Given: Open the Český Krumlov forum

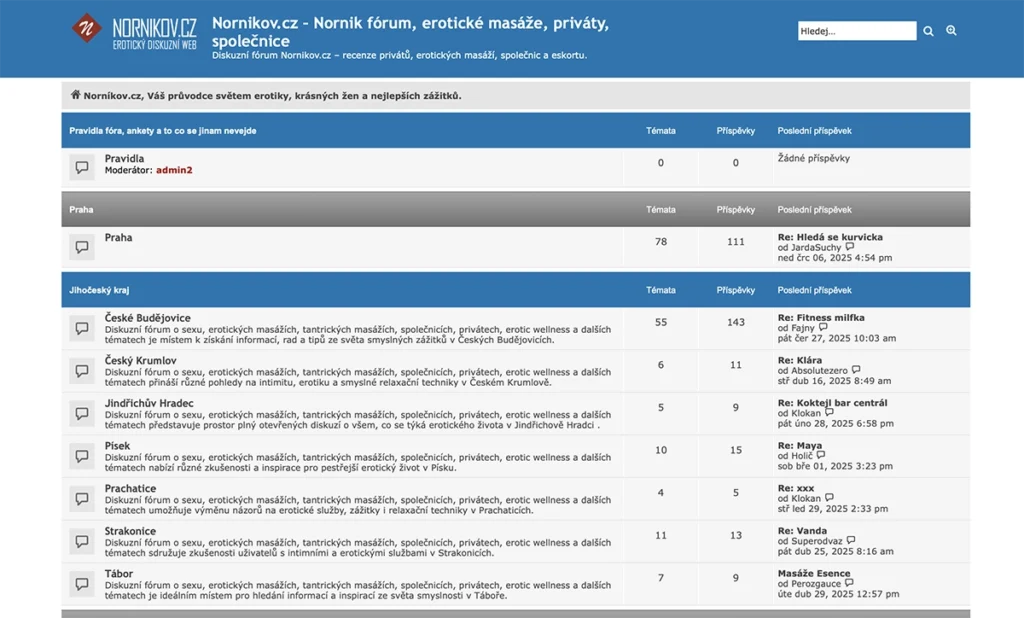Looking at the screenshot, I should point(140,360).
